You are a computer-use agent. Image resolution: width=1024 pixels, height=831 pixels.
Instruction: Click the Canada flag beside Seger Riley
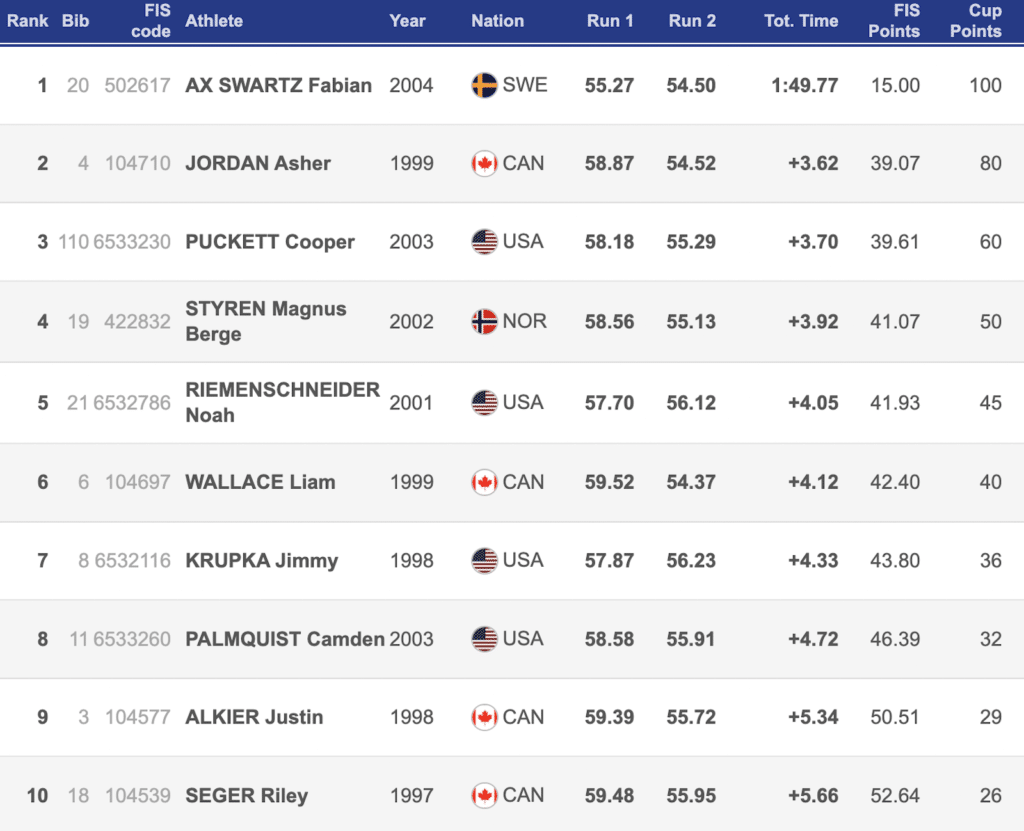pyautogui.click(x=484, y=796)
